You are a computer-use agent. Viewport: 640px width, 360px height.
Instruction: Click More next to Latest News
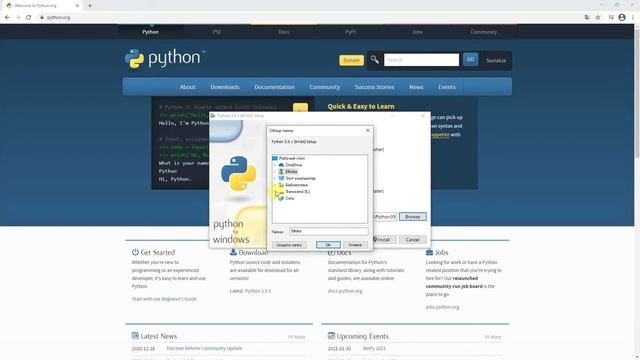tap(297, 337)
